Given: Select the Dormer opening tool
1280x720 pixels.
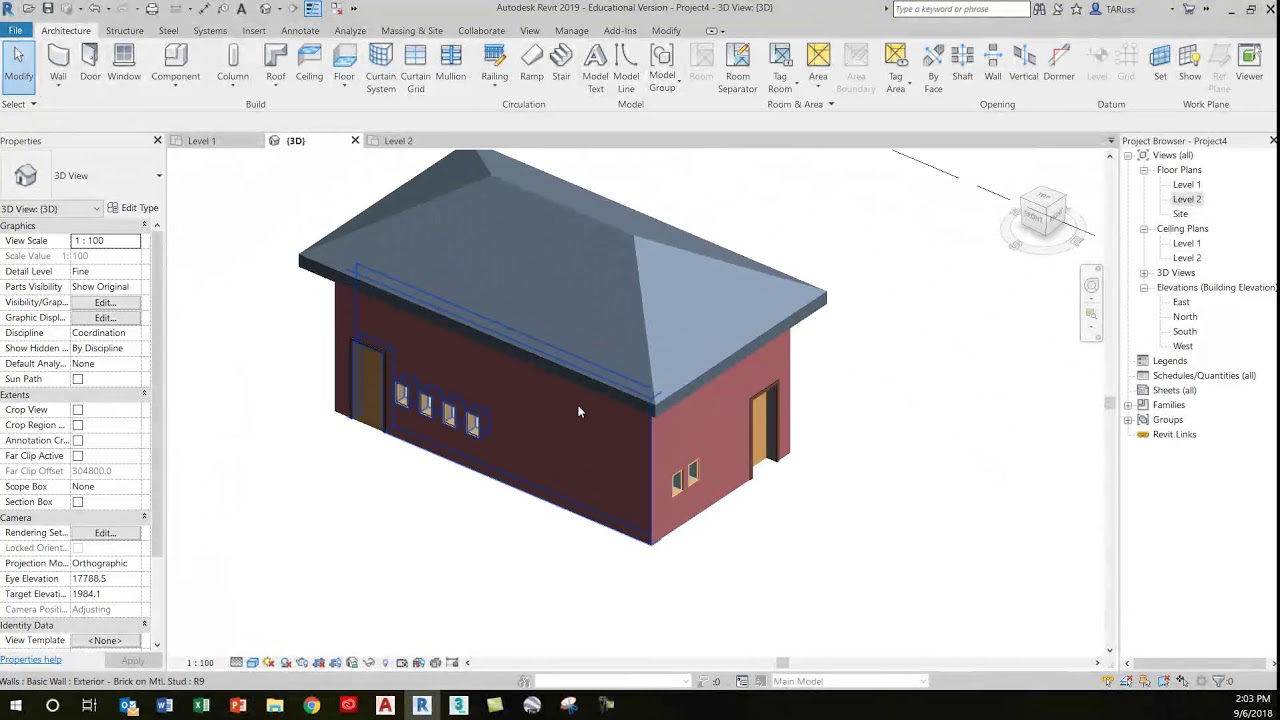Looking at the screenshot, I should (x=1059, y=62).
